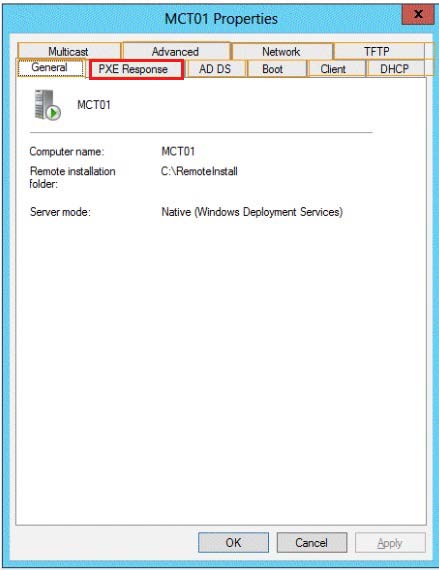The image size is (439, 570).
Task: Click the greyed-out Apply button
Action: click(x=390, y=543)
